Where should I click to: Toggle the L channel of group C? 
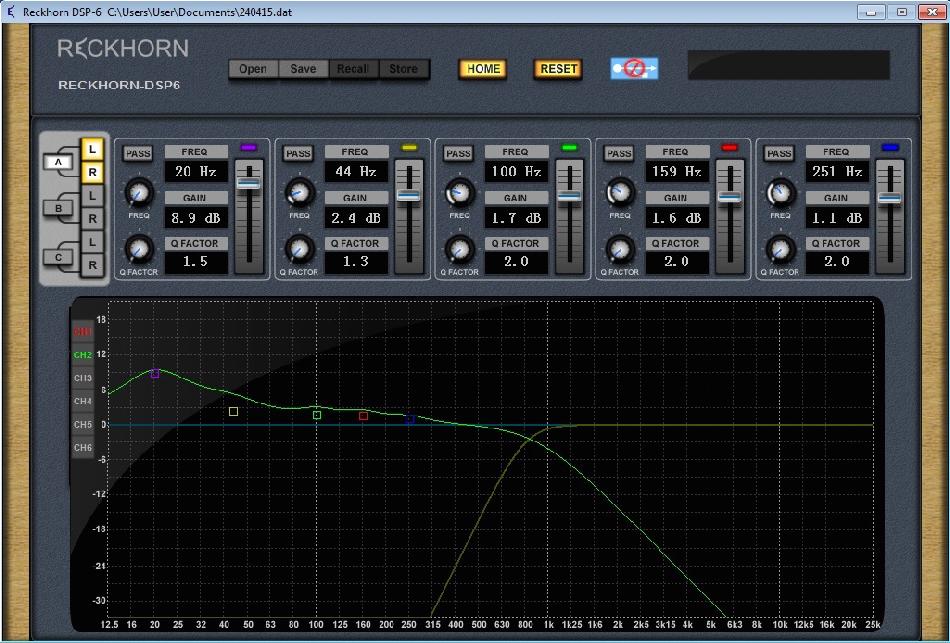[x=92, y=242]
